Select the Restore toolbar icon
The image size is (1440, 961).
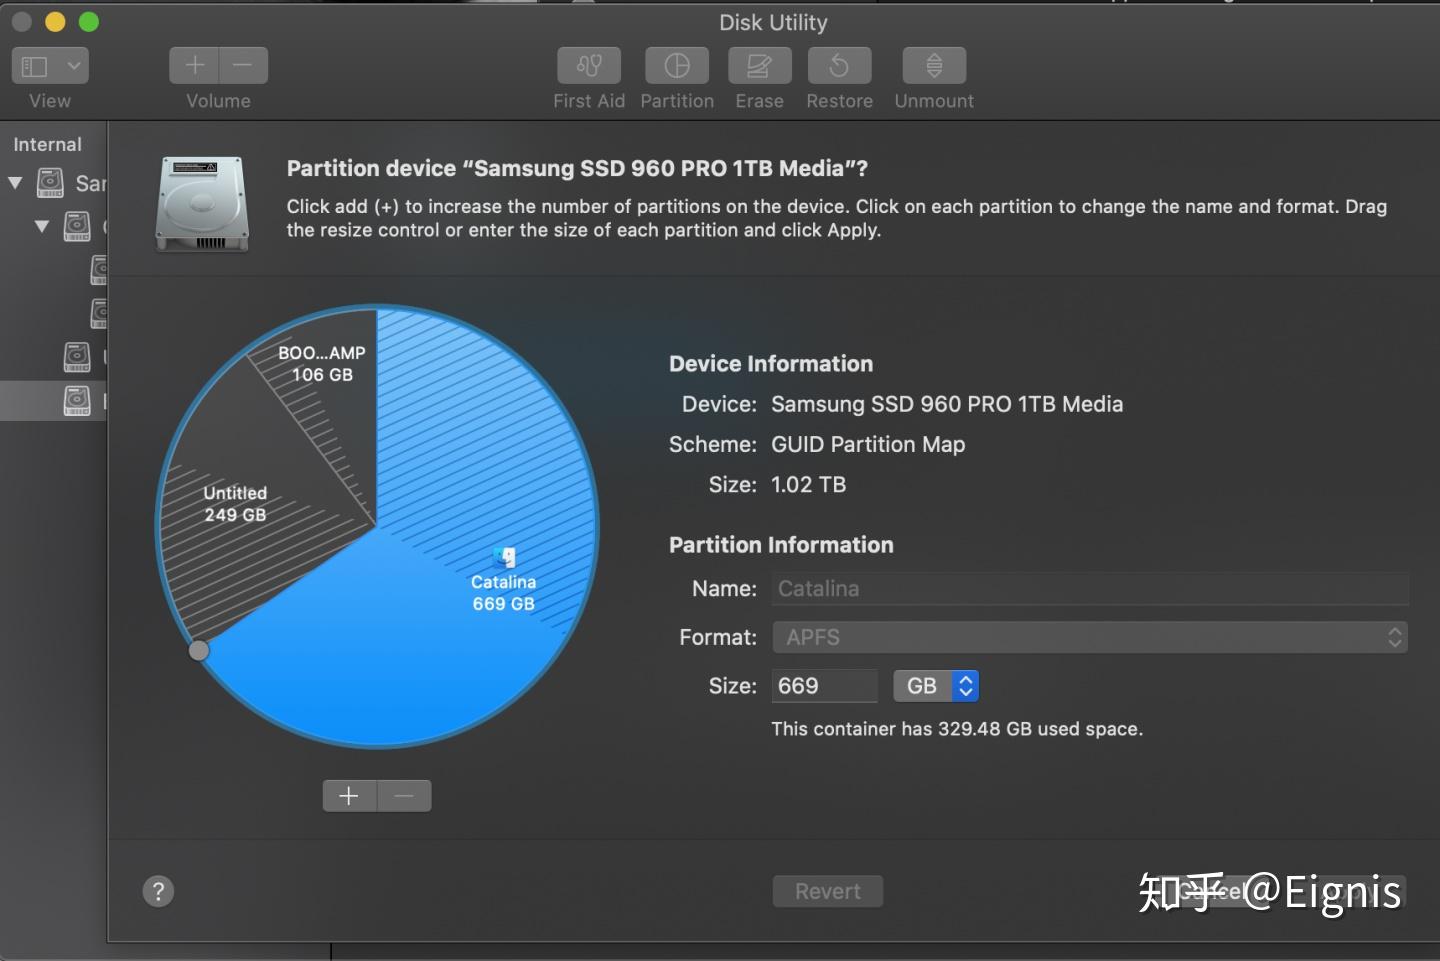click(839, 66)
